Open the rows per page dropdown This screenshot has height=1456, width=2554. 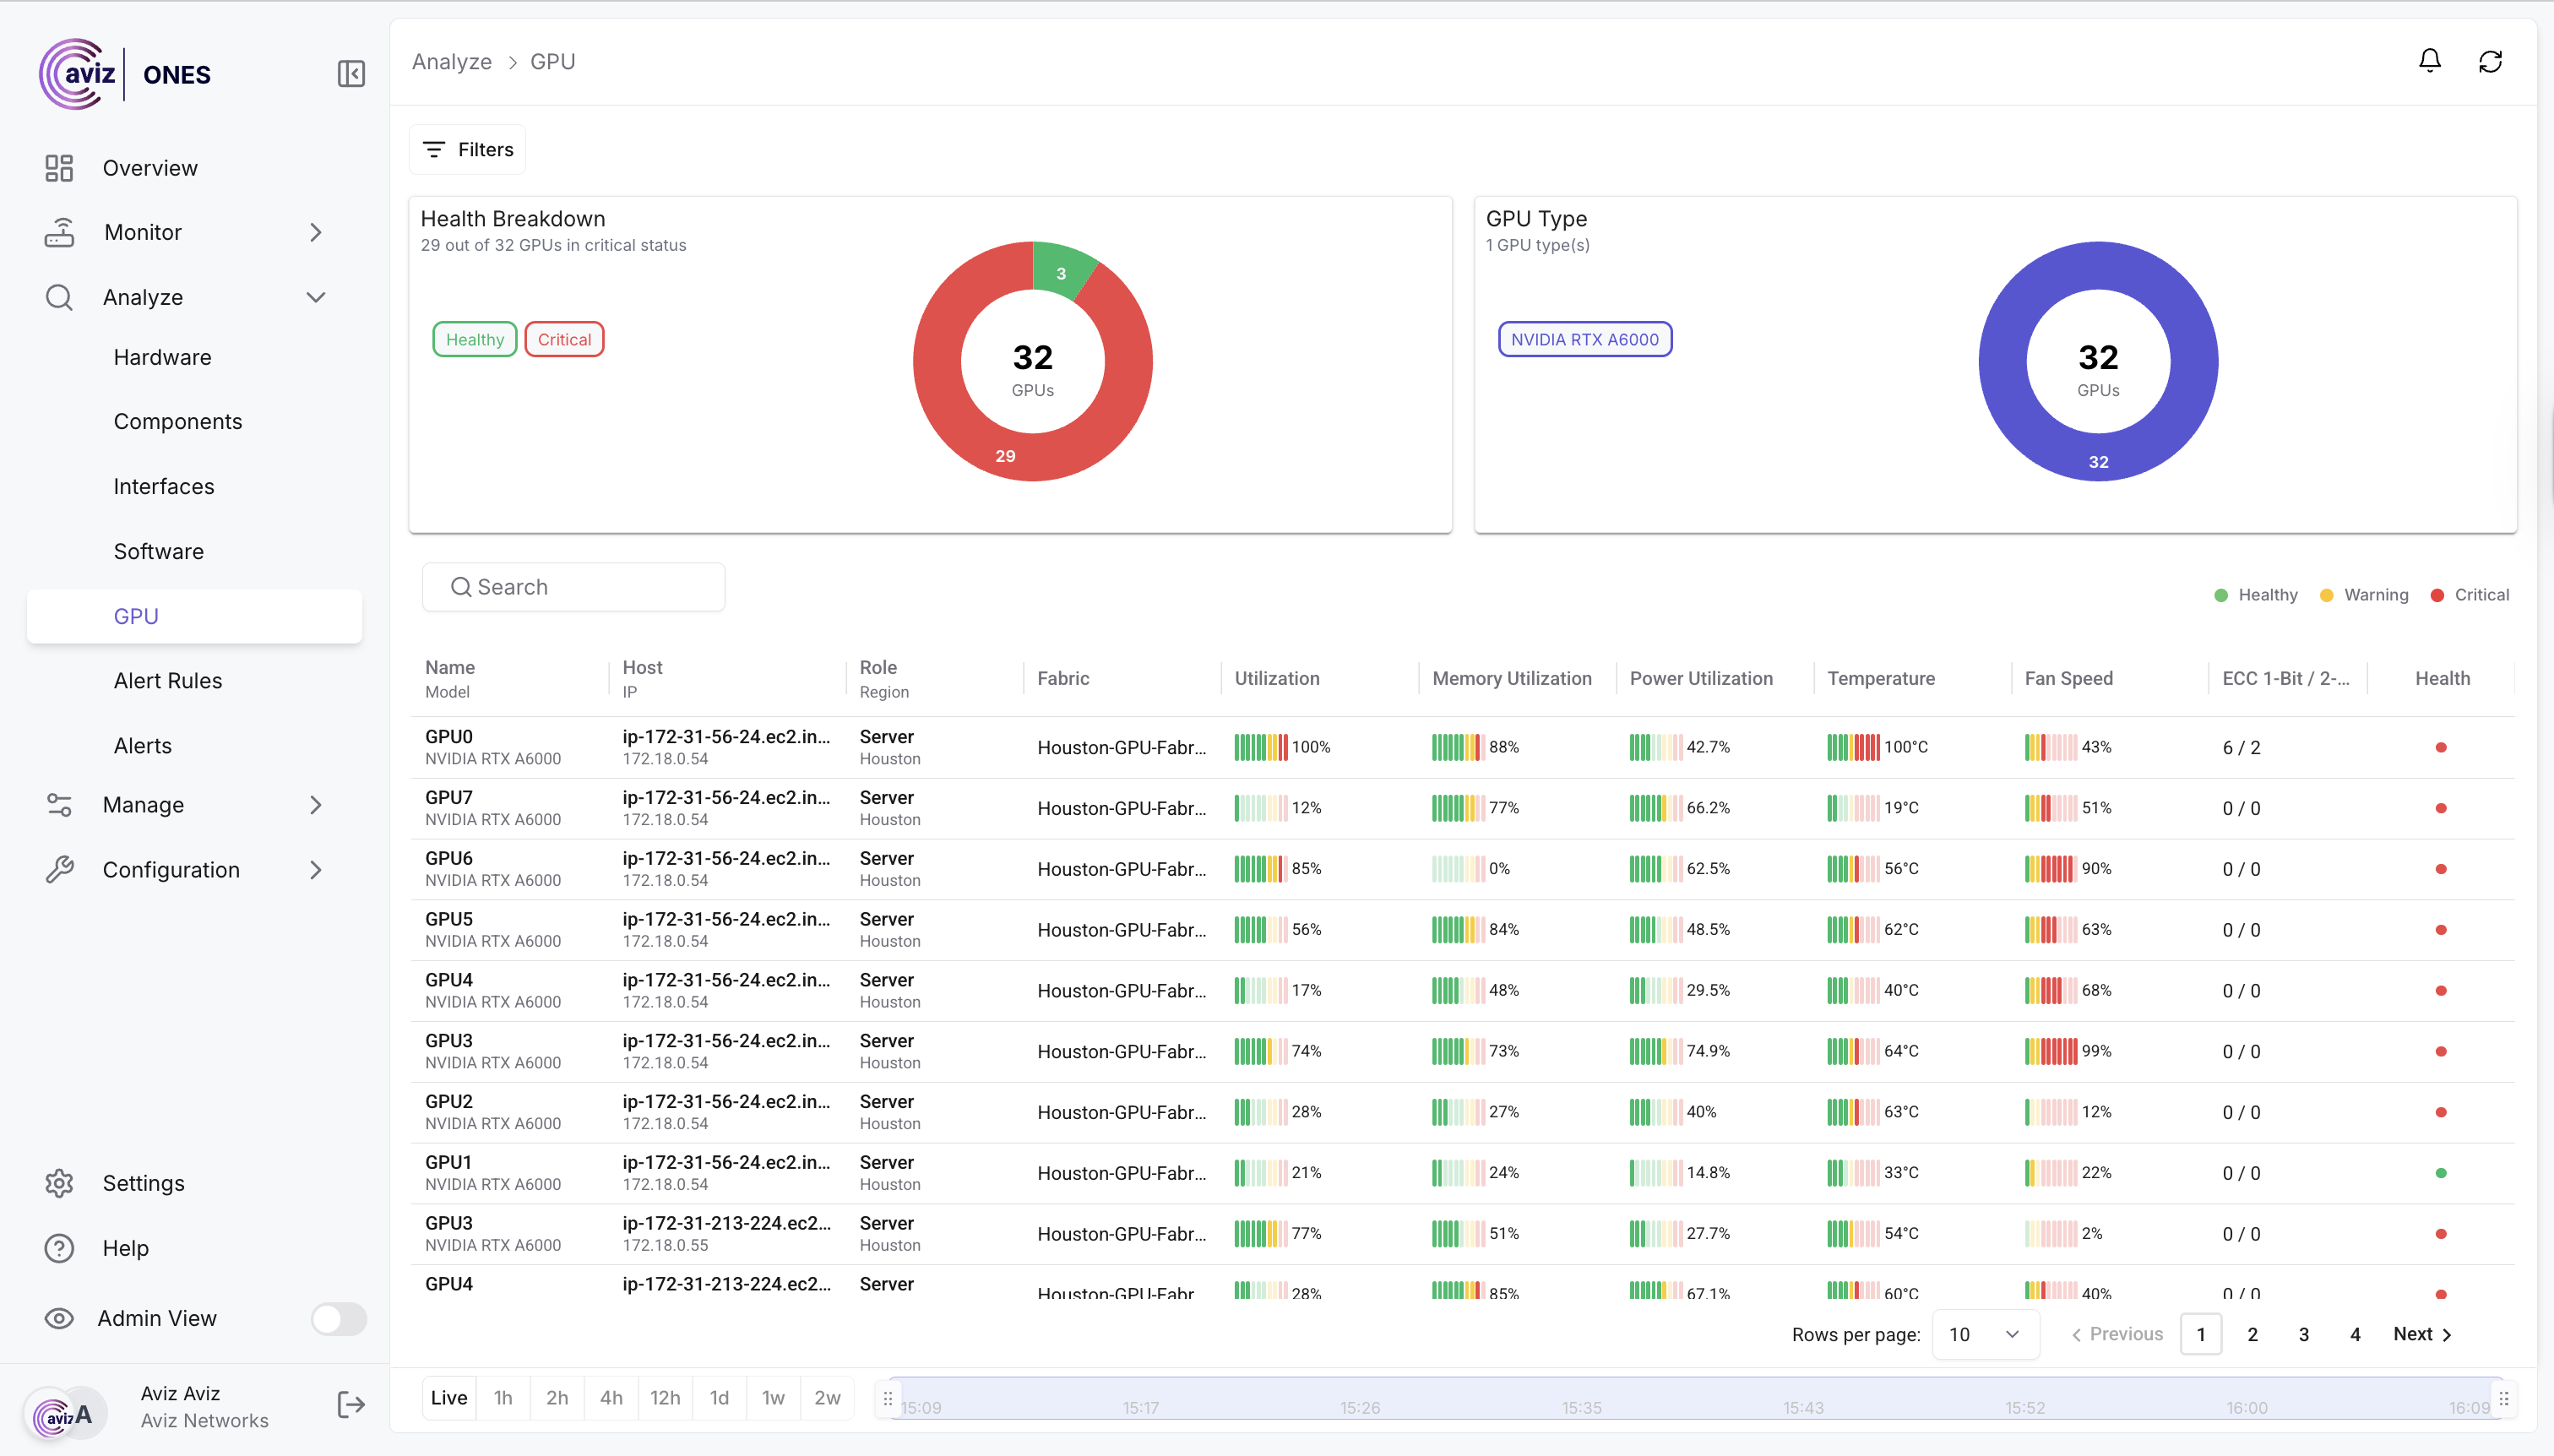click(x=1984, y=1334)
